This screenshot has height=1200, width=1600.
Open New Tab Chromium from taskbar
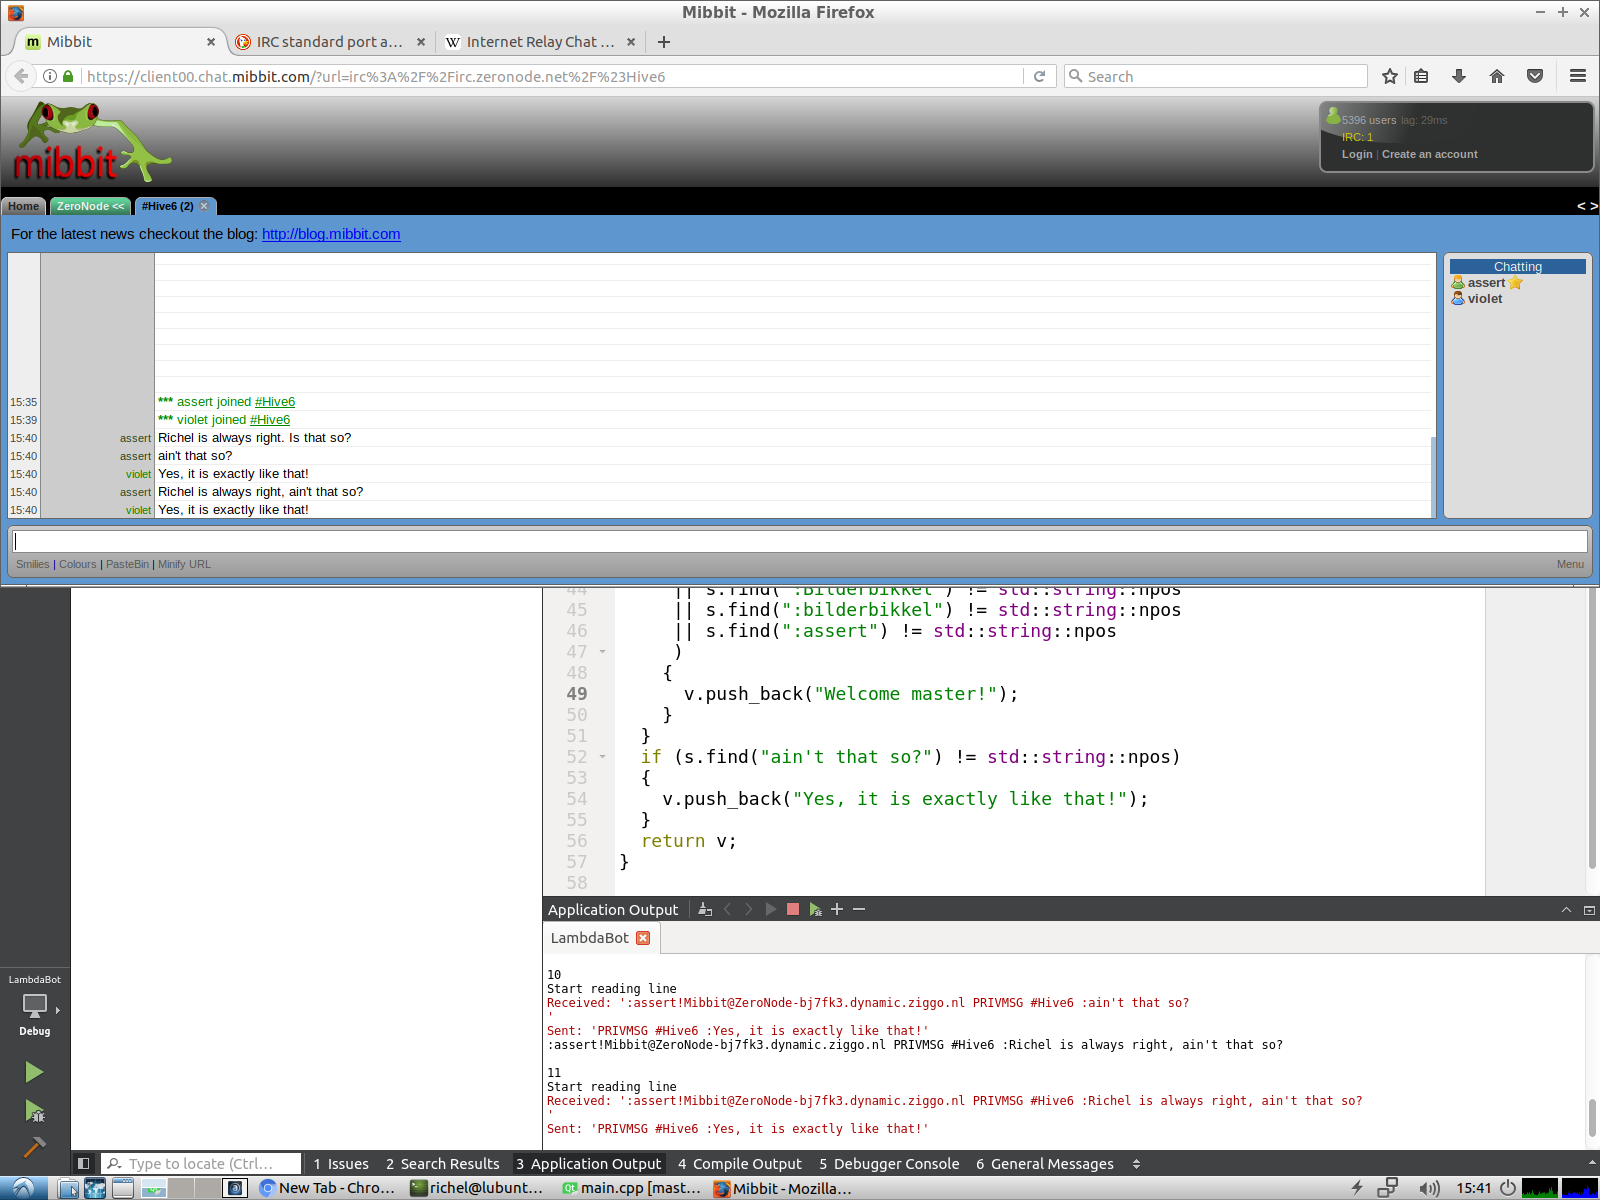[328, 1188]
